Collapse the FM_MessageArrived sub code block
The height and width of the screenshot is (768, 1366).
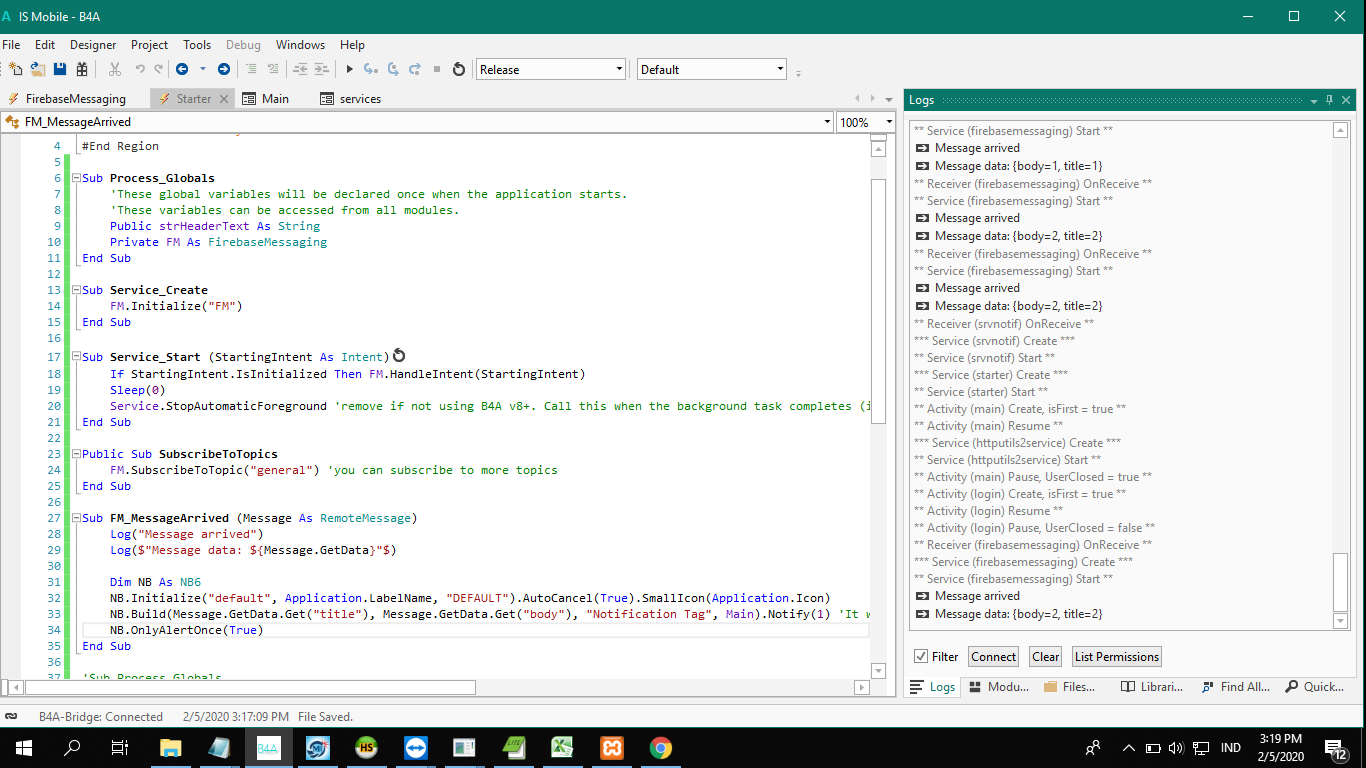(x=76, y=518)
